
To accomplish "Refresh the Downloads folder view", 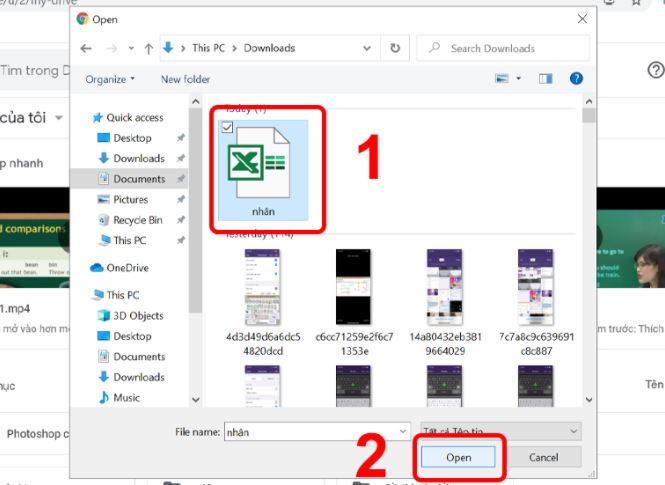I will click(395, 48).
